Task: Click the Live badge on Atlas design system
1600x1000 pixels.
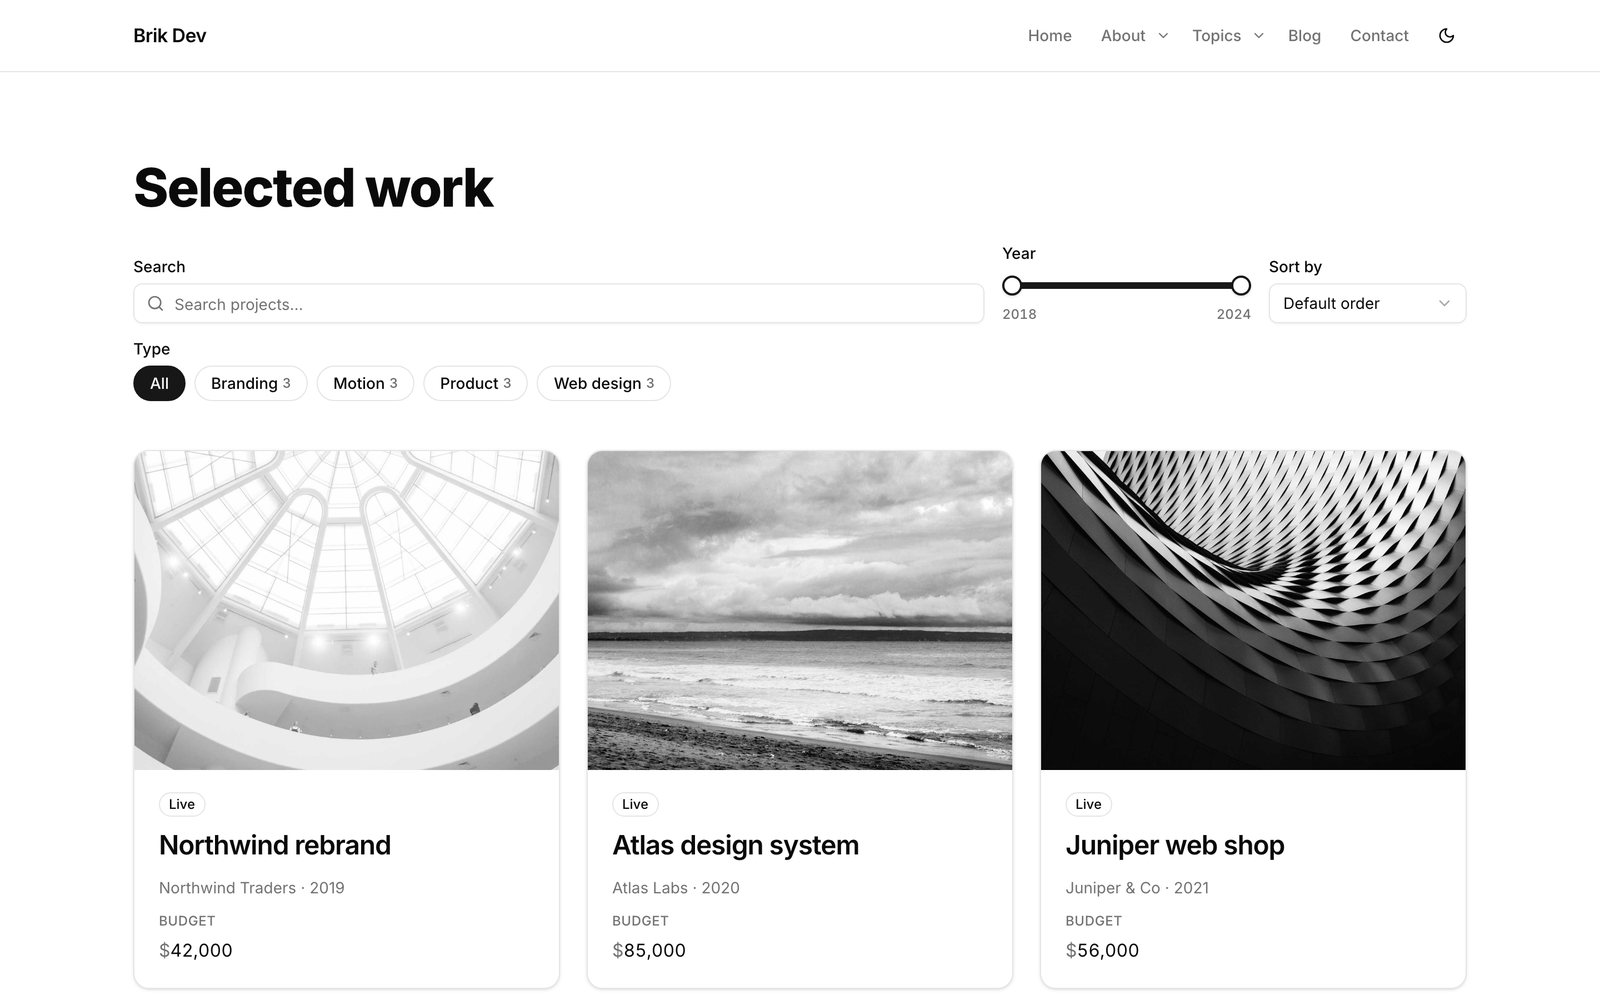Action: 635,804
